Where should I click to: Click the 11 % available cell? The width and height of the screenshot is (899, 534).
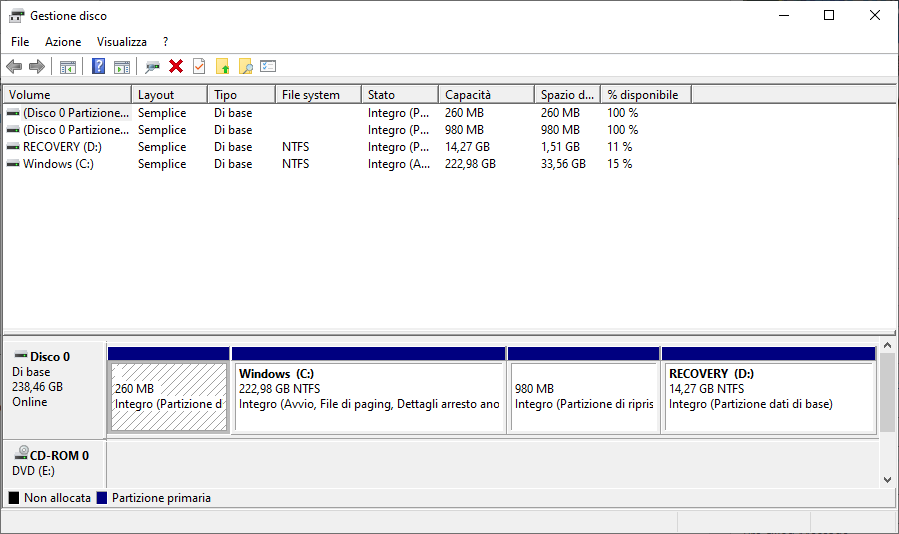click(x=620, y=147)
